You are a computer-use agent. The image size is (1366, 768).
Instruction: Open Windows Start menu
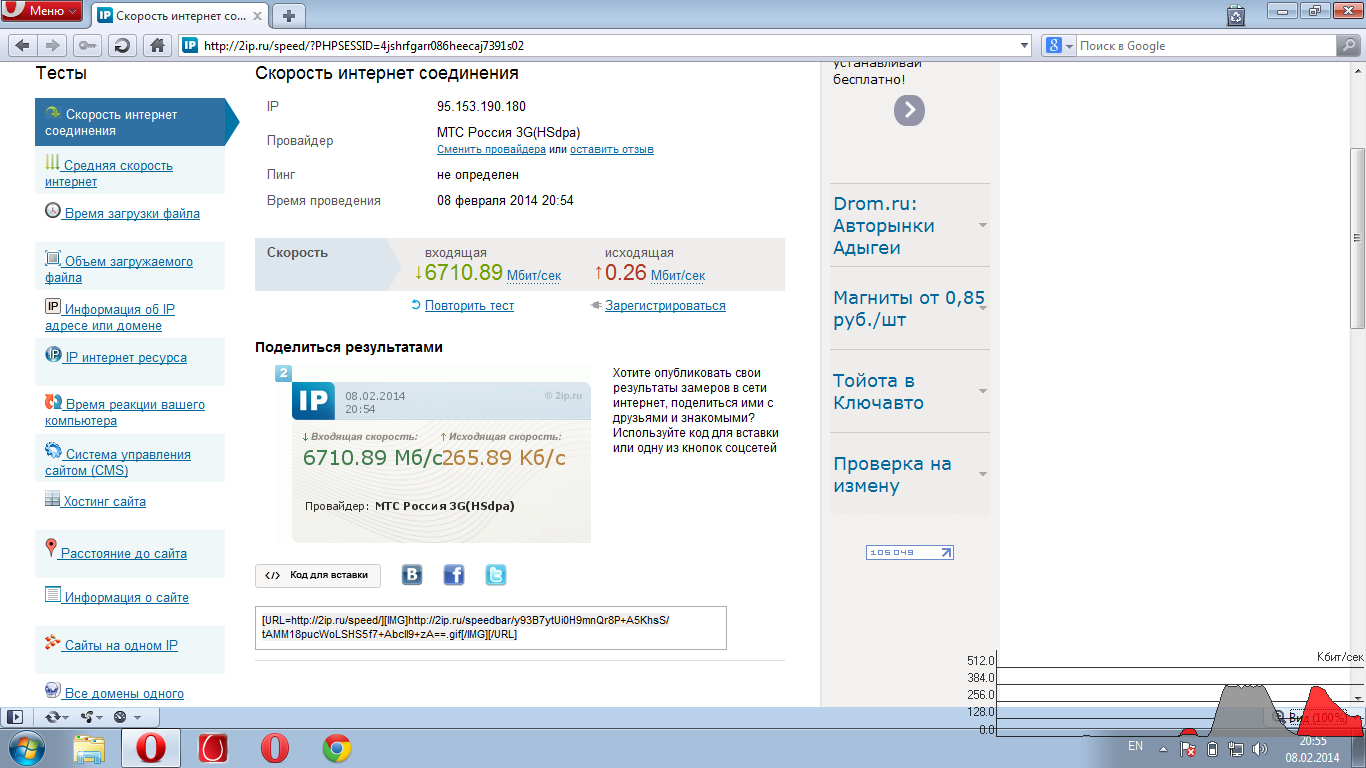coord(26,748)
